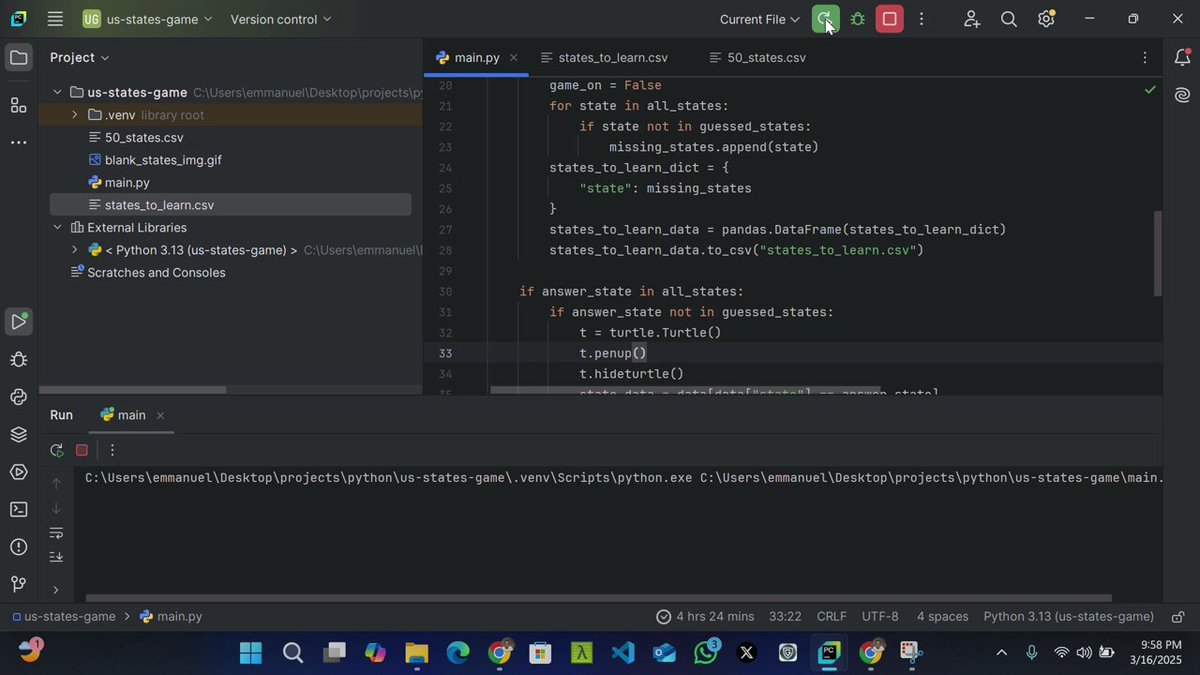The width and height of the screenshot is (1200, 675).
Task: Click the Run console horizontal scrollbar
Action: point(598,598)
